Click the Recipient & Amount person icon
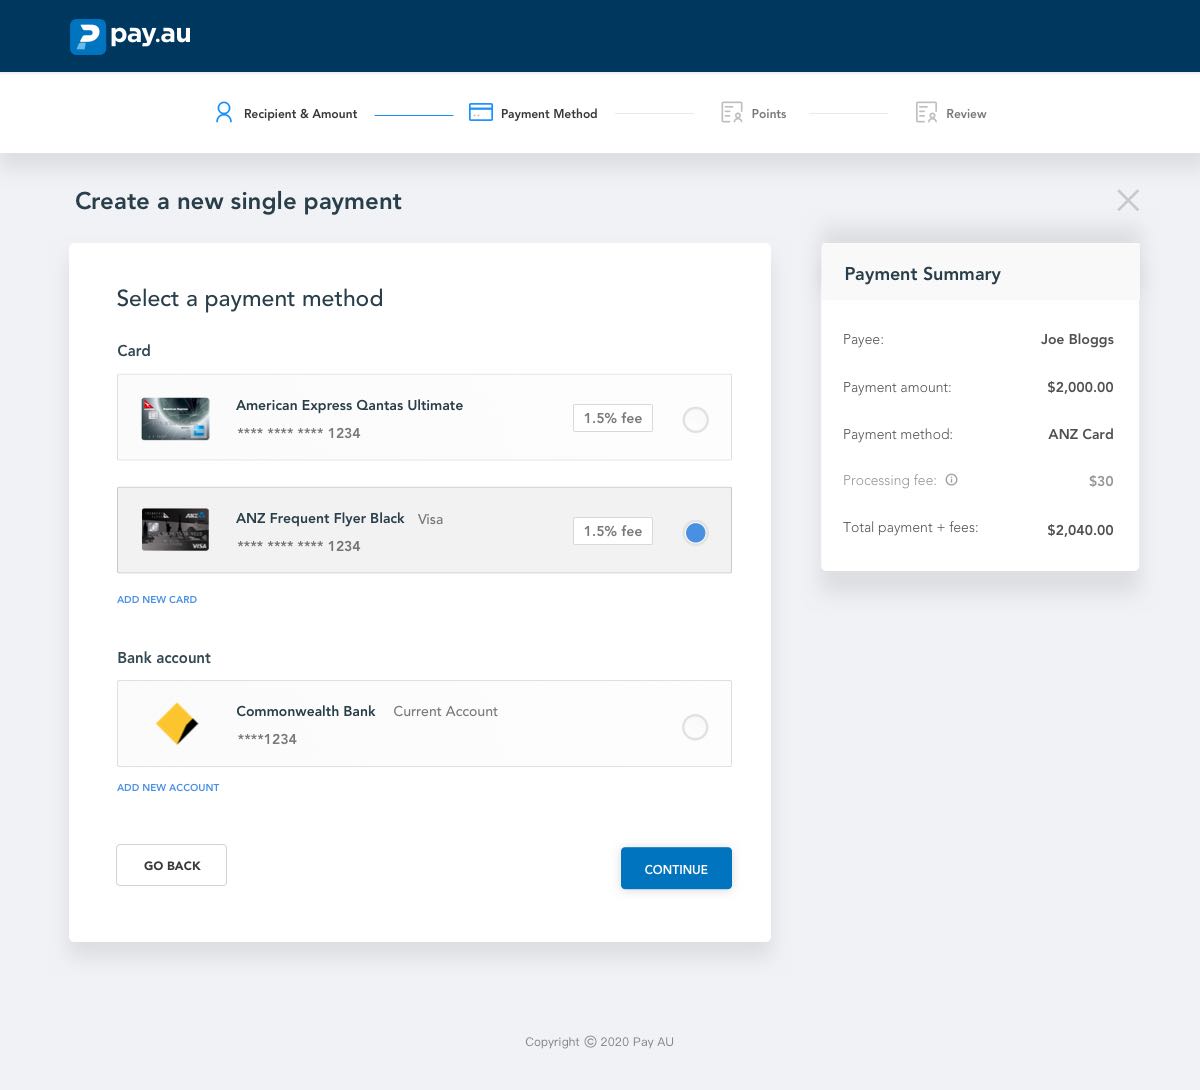Screen dimensions: 1200x1090 coord(224,113)
